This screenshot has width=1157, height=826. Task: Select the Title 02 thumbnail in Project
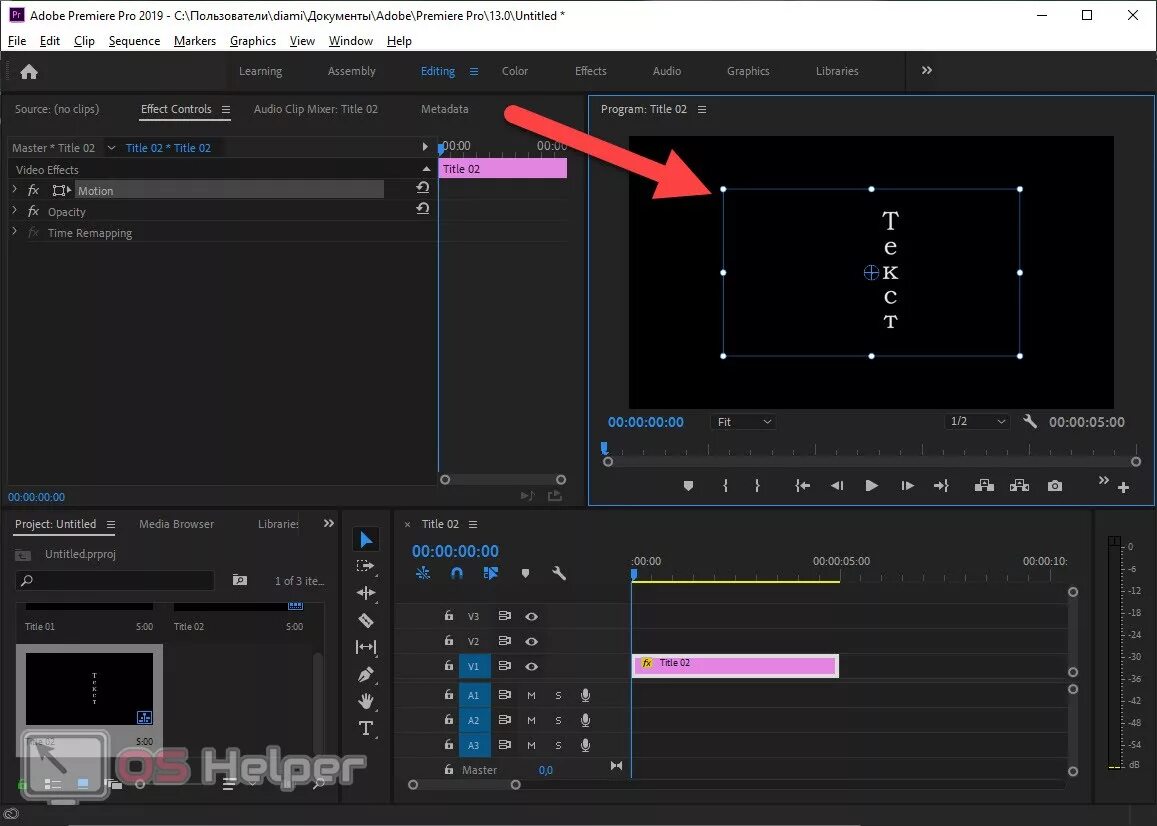[x=89, y=689]
